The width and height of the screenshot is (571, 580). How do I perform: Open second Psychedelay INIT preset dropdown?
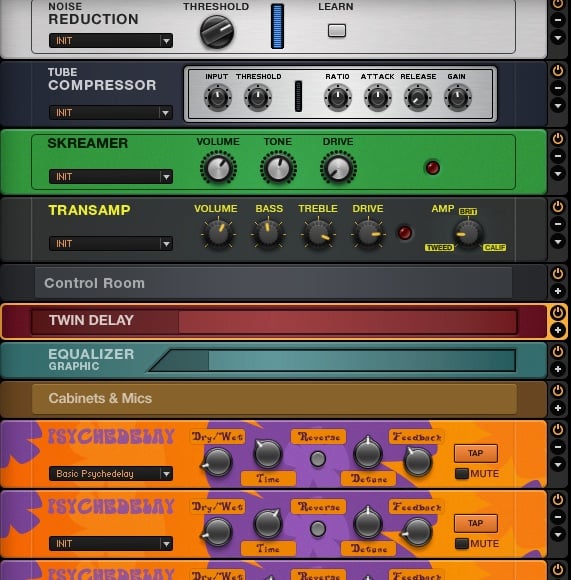pyautogui.click(x=111, y=543)
